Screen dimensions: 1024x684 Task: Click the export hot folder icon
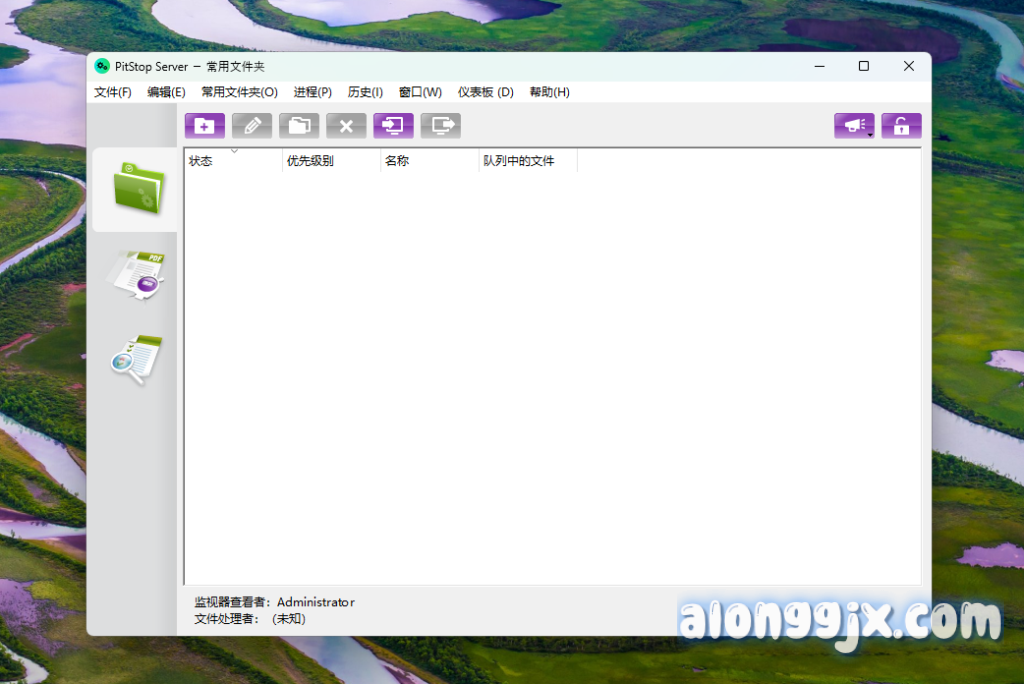coord(441,126)
